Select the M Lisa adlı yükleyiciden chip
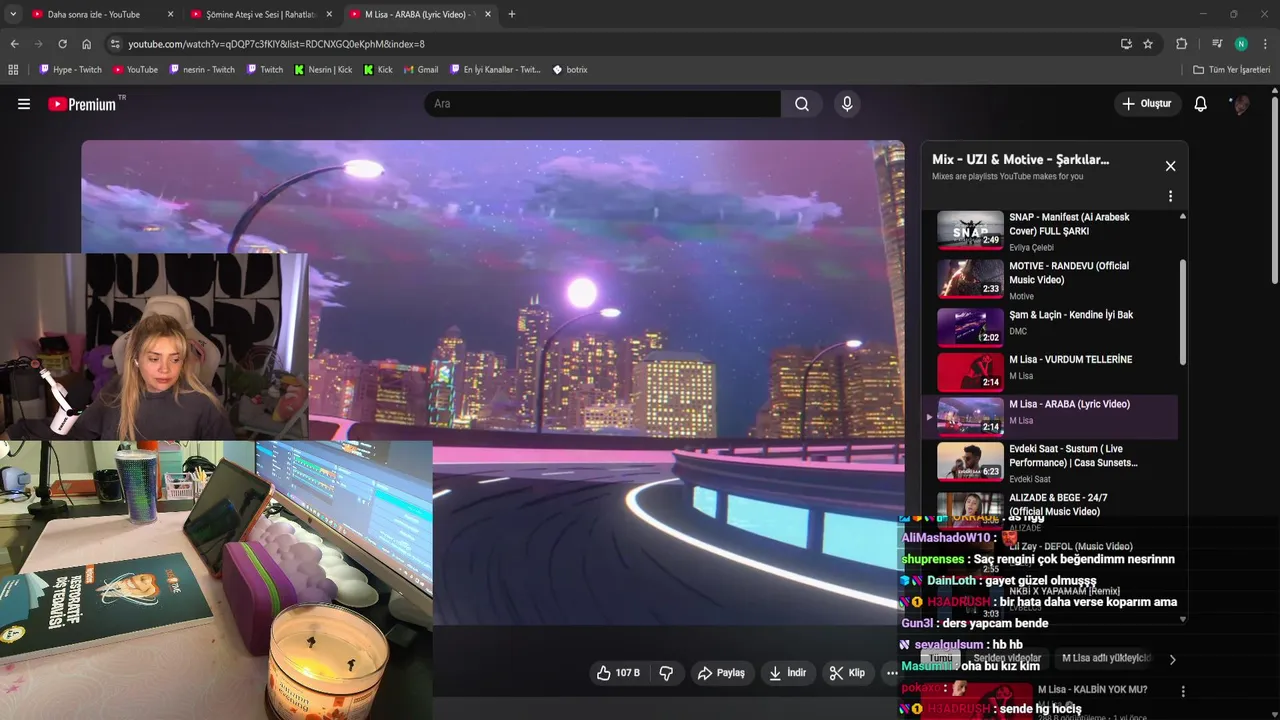The height and width of the screenshot is (720, 1280). [1107, 658]
